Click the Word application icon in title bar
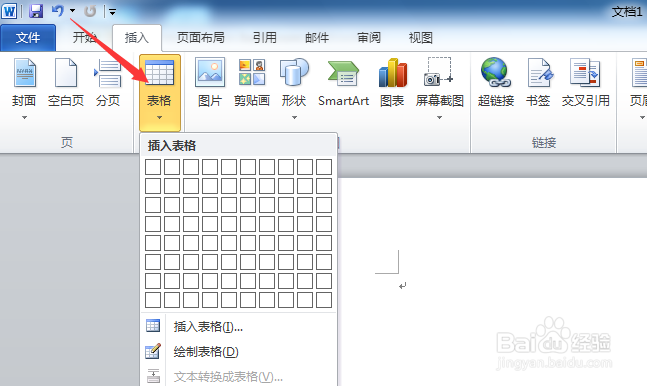This screenshot has width=647, height=386. click(x=9, y=11)
